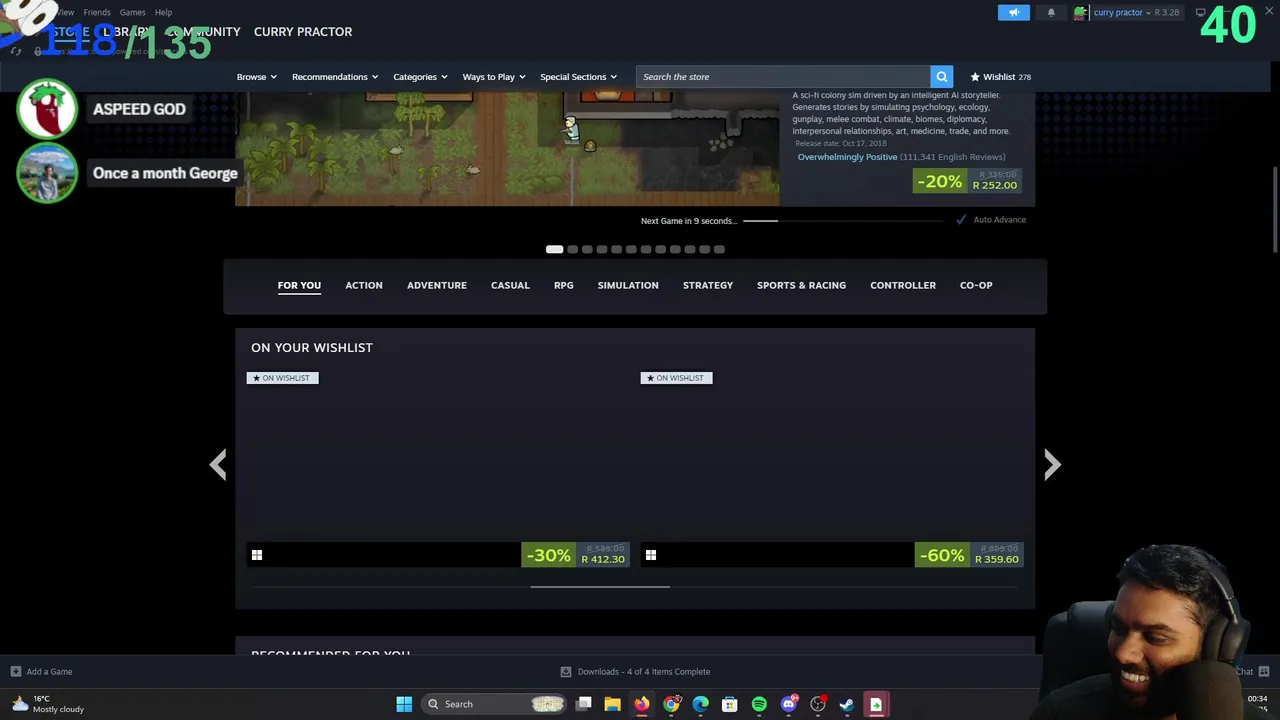The width and height of the screenshot is (1280, 720).
Task: Expand the Categories dropdown
Action: point(420,77)
